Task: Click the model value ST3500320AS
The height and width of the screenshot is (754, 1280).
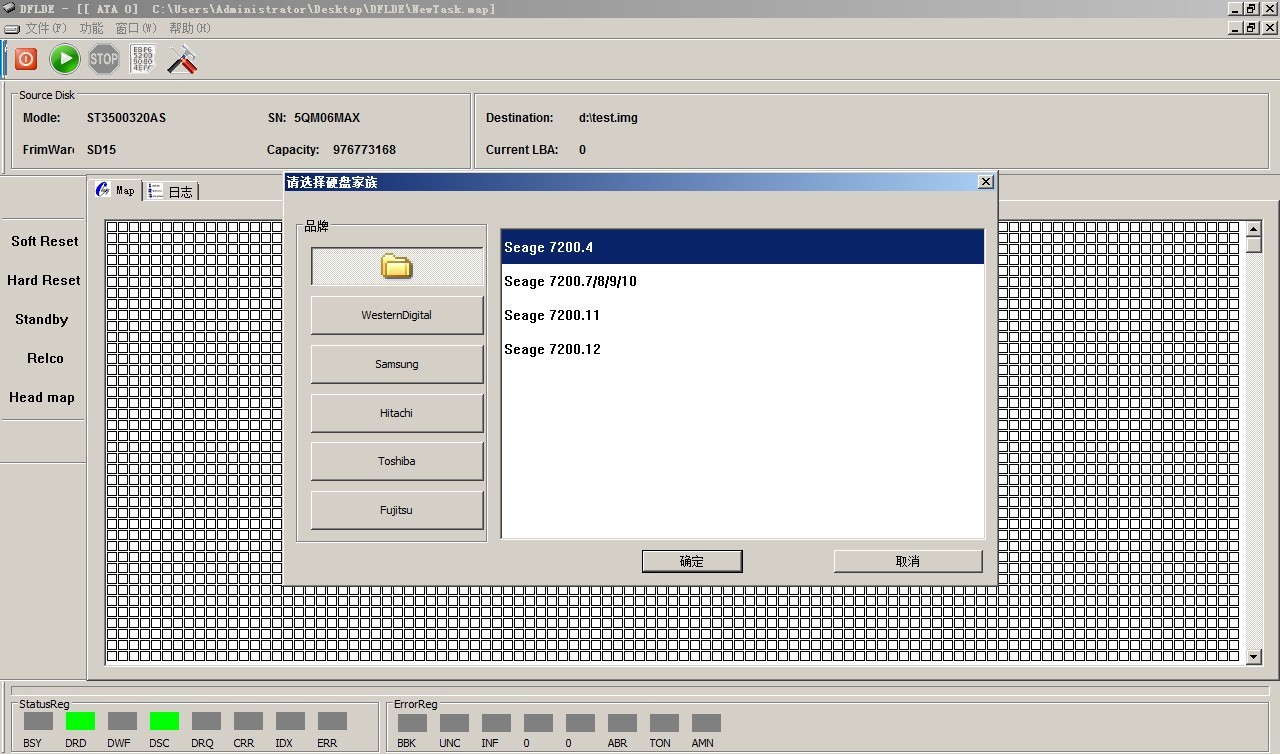Action: coord(126,118)
